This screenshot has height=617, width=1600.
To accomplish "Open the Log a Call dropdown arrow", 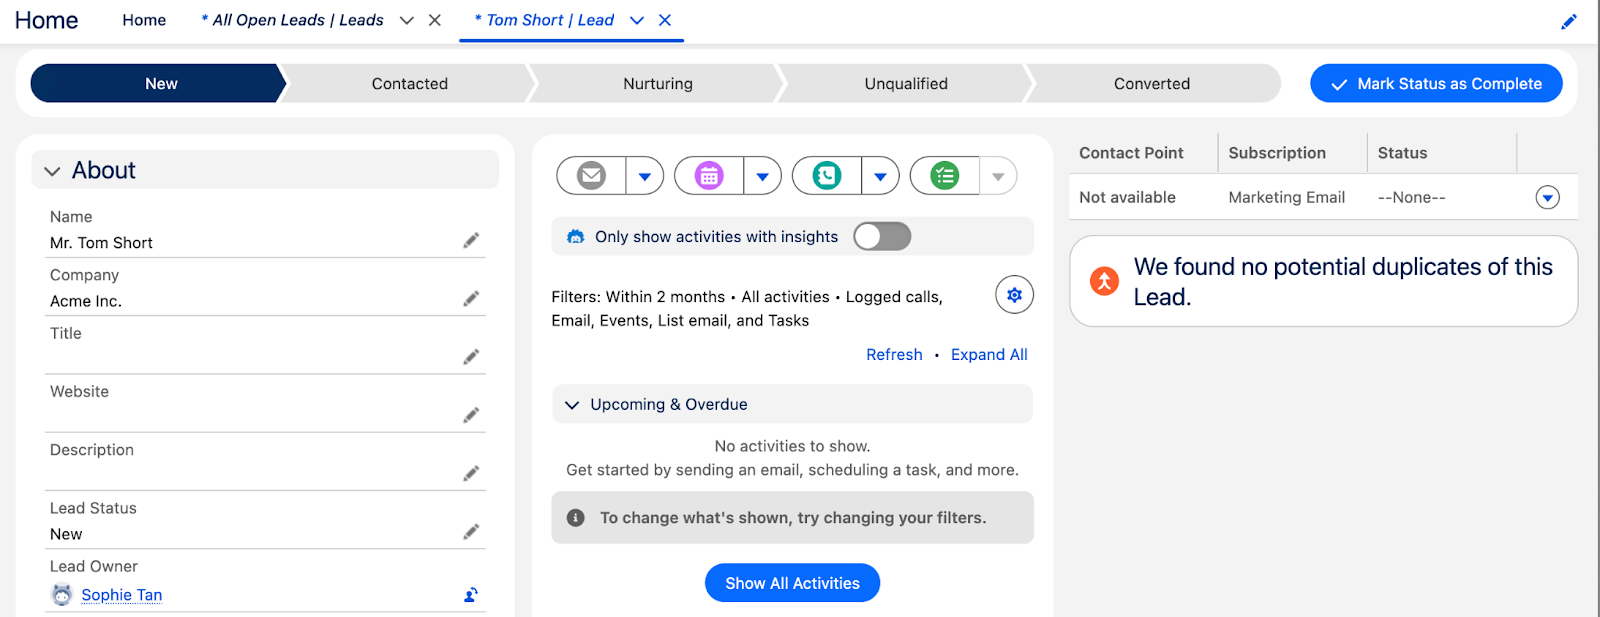I will pyautogui.click(x=881, y=176).
